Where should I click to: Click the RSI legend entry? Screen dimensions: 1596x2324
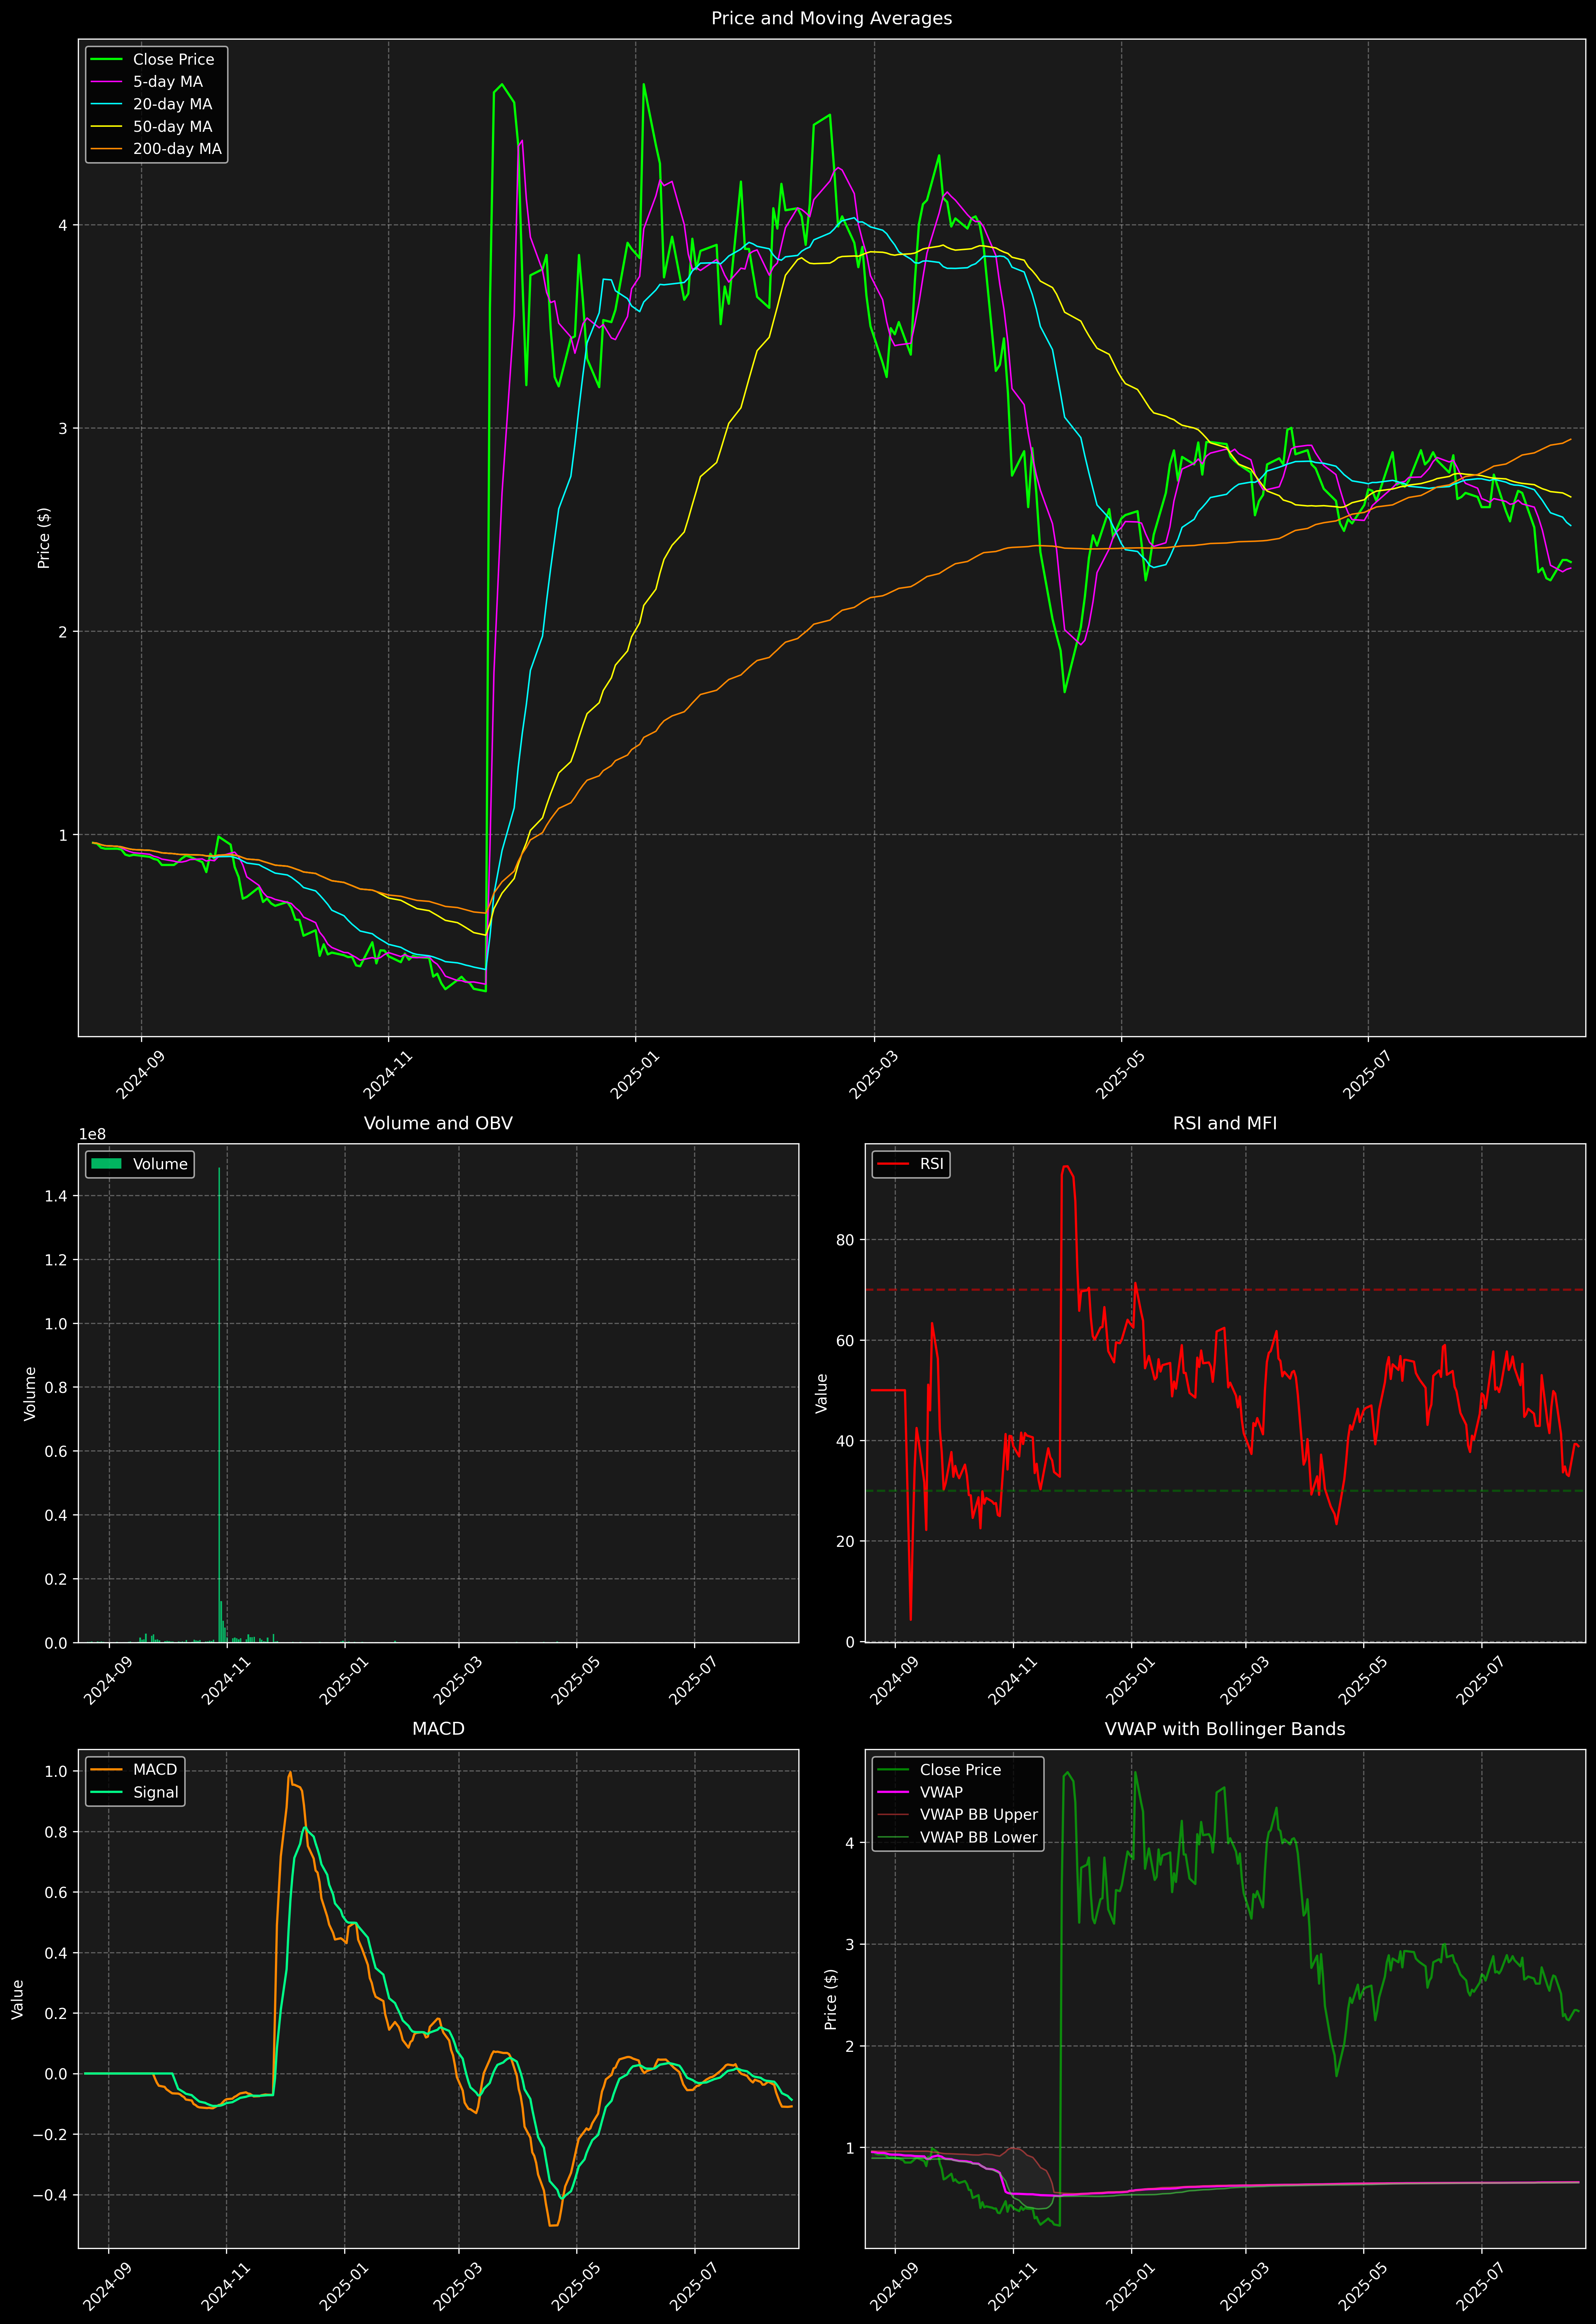click(931, 1164)
